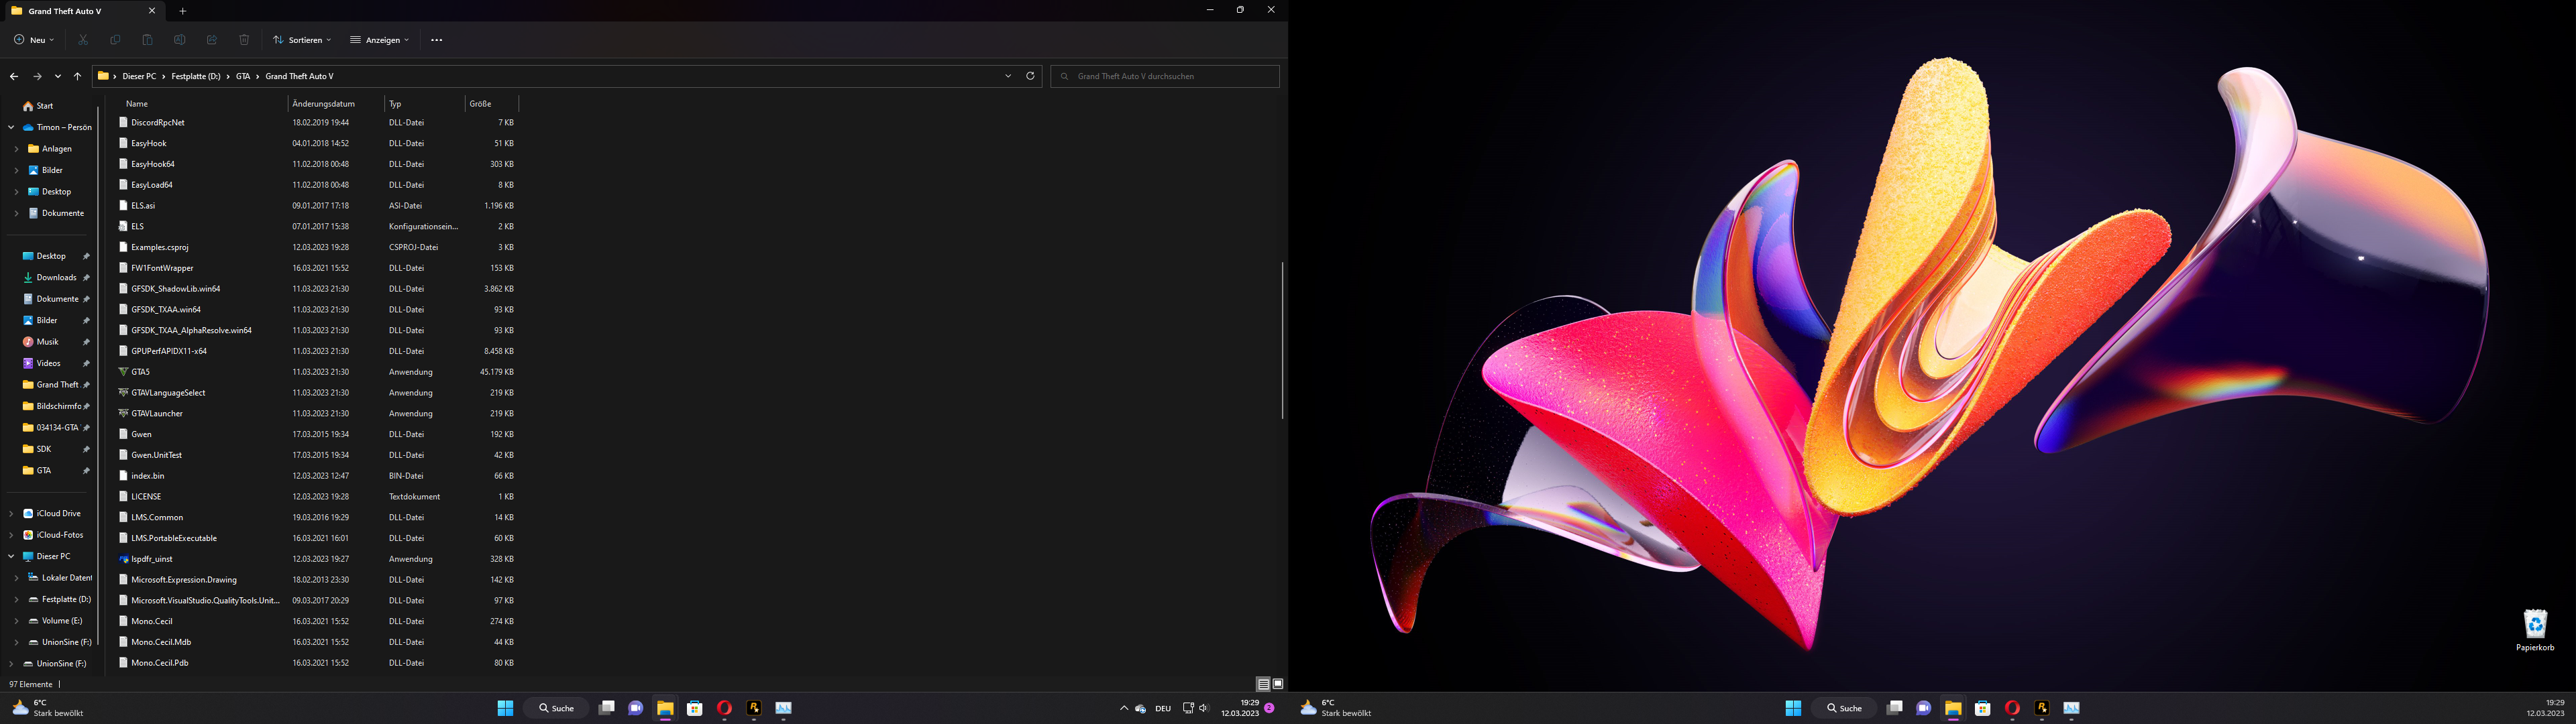The height and width of the screenshot is (724, 2576).
Task: Click the Grand Theft Auto V search field
Action: tap(1165, 76)
